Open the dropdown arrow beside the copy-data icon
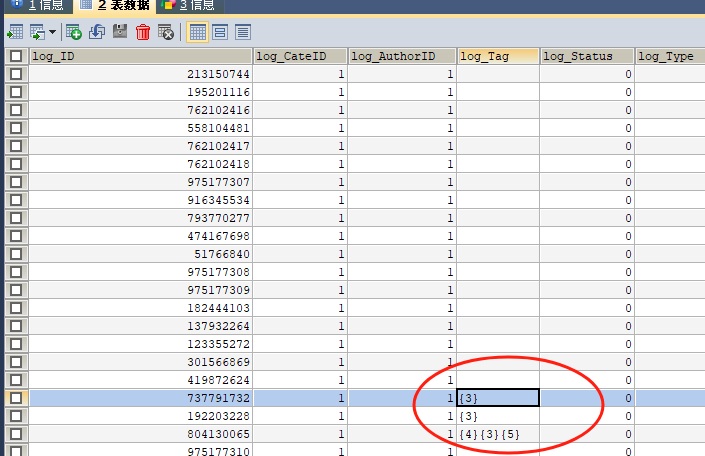This screenshot has height=456, width=705. [x=52, y=32]
